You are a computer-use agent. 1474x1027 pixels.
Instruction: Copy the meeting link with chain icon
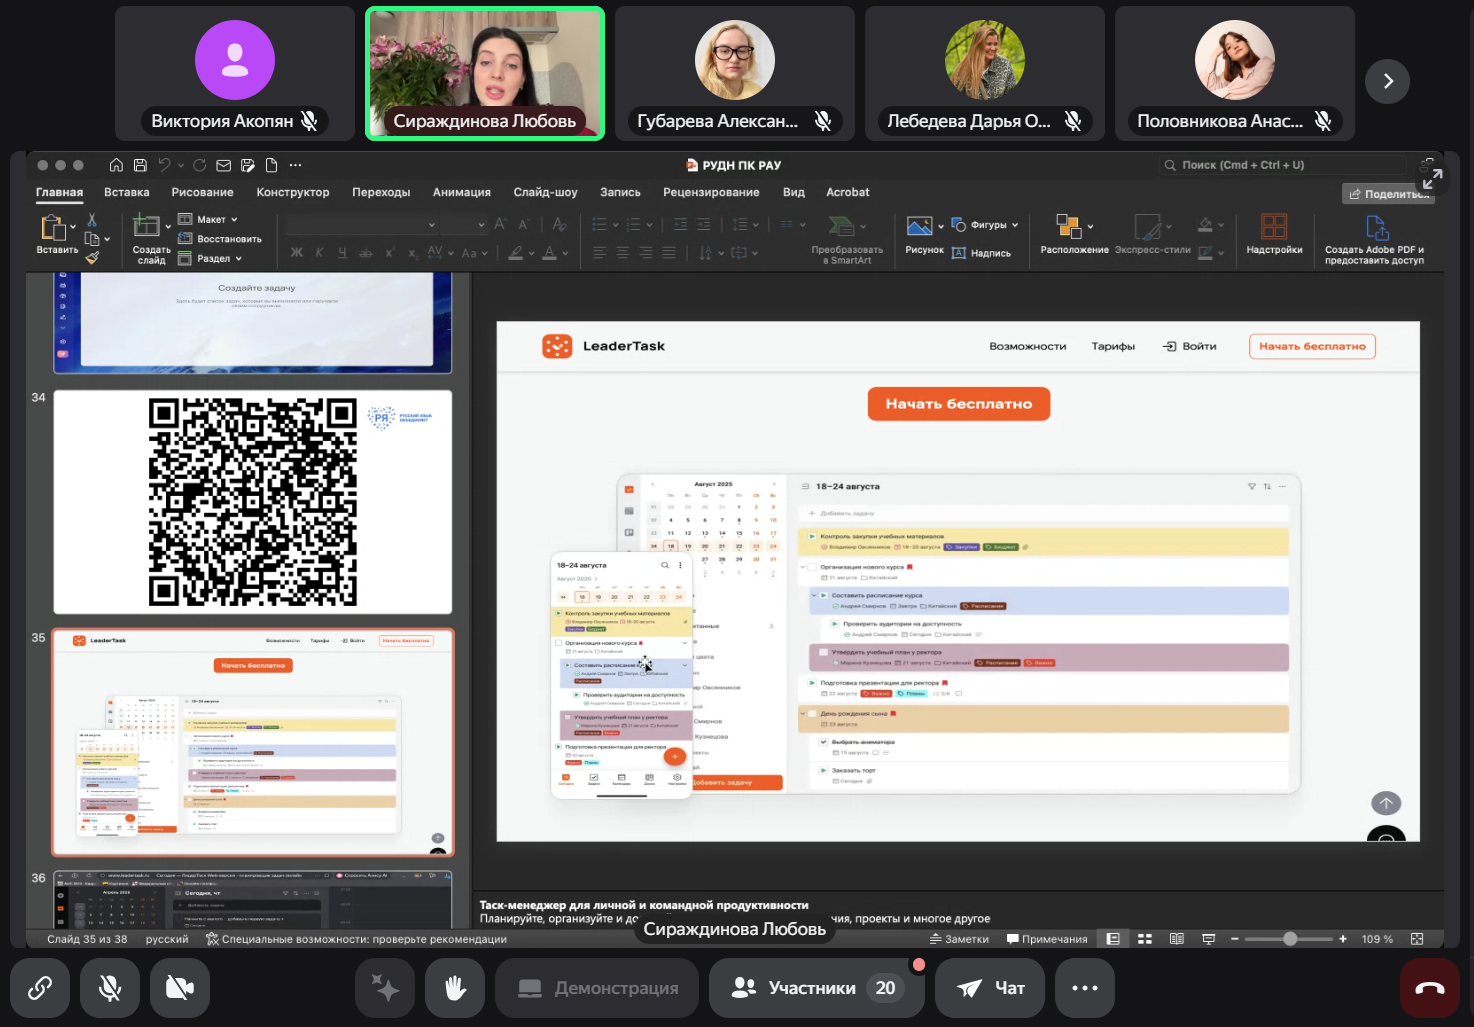40,988
